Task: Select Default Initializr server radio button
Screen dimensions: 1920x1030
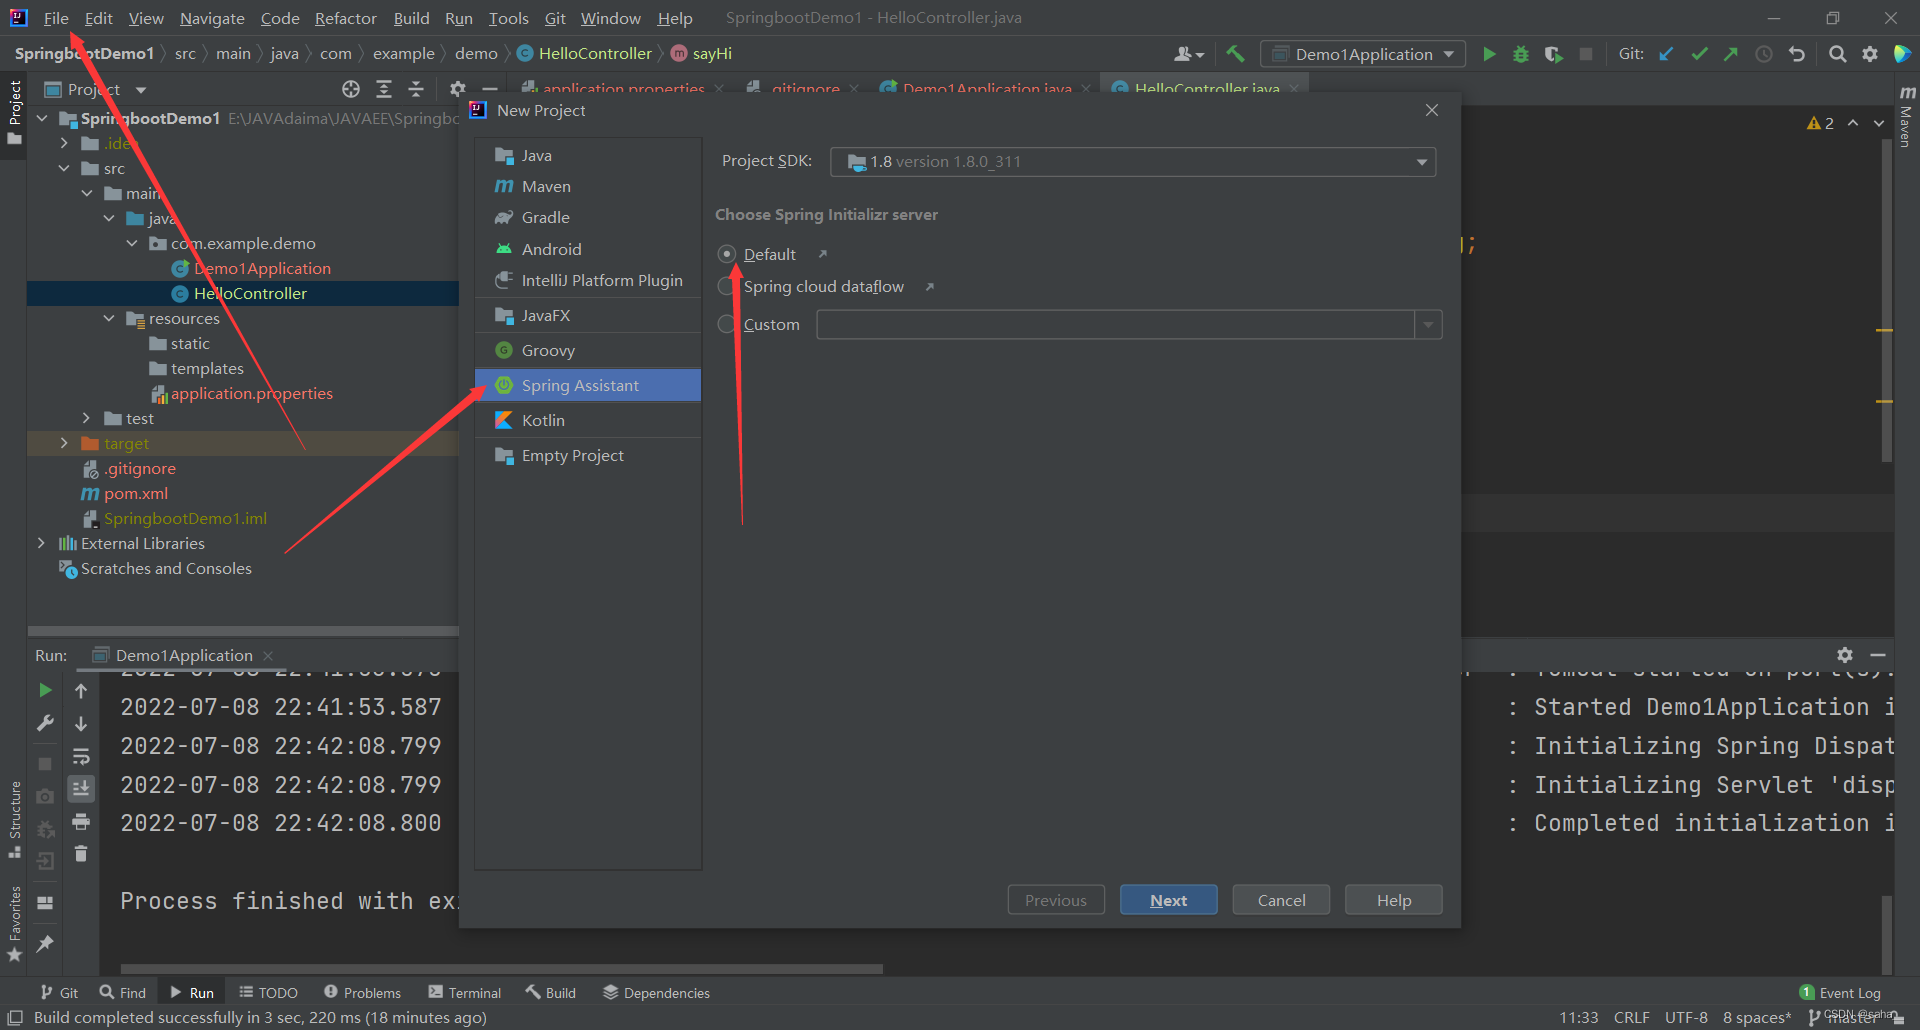Action: coord(727,254)
